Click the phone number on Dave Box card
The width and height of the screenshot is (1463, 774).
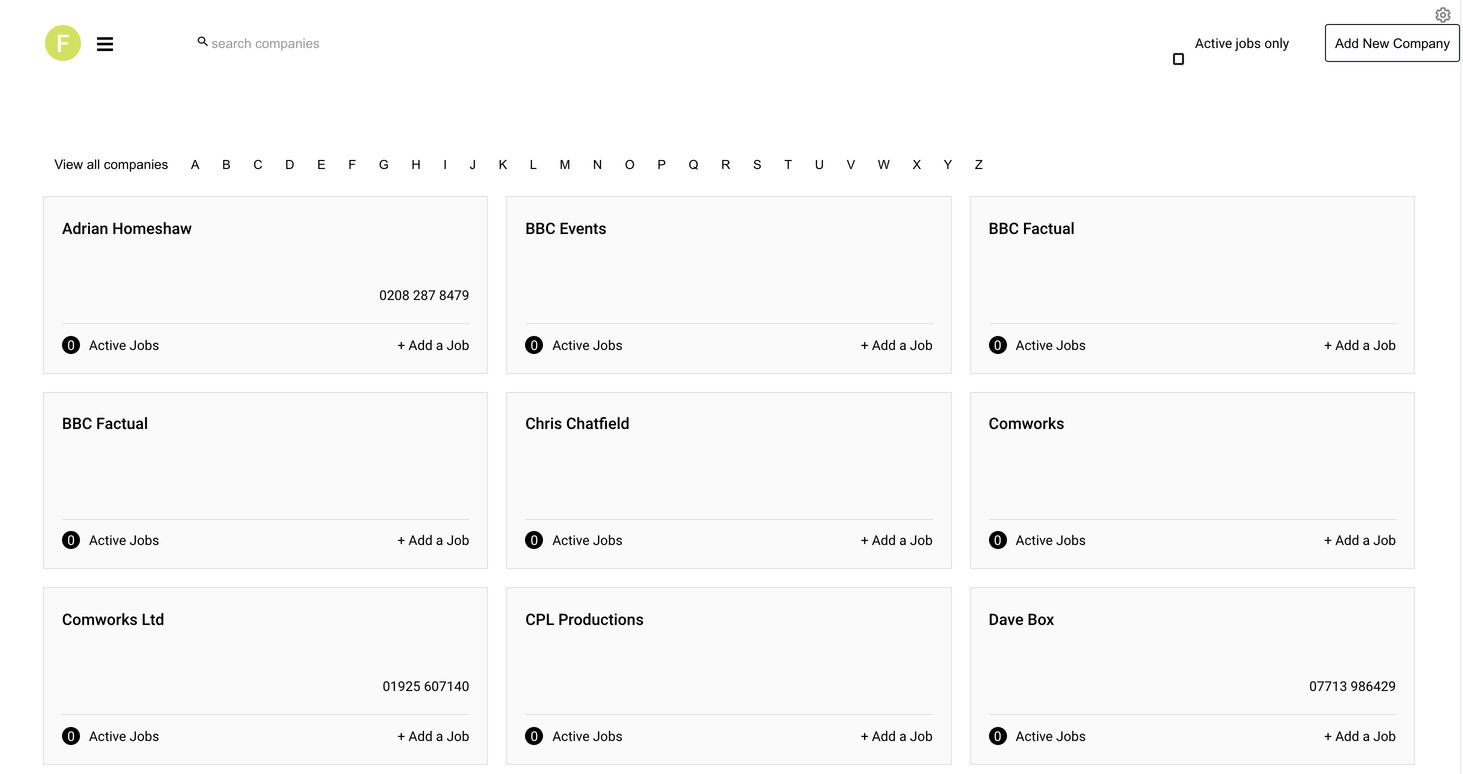(1352, 686)
